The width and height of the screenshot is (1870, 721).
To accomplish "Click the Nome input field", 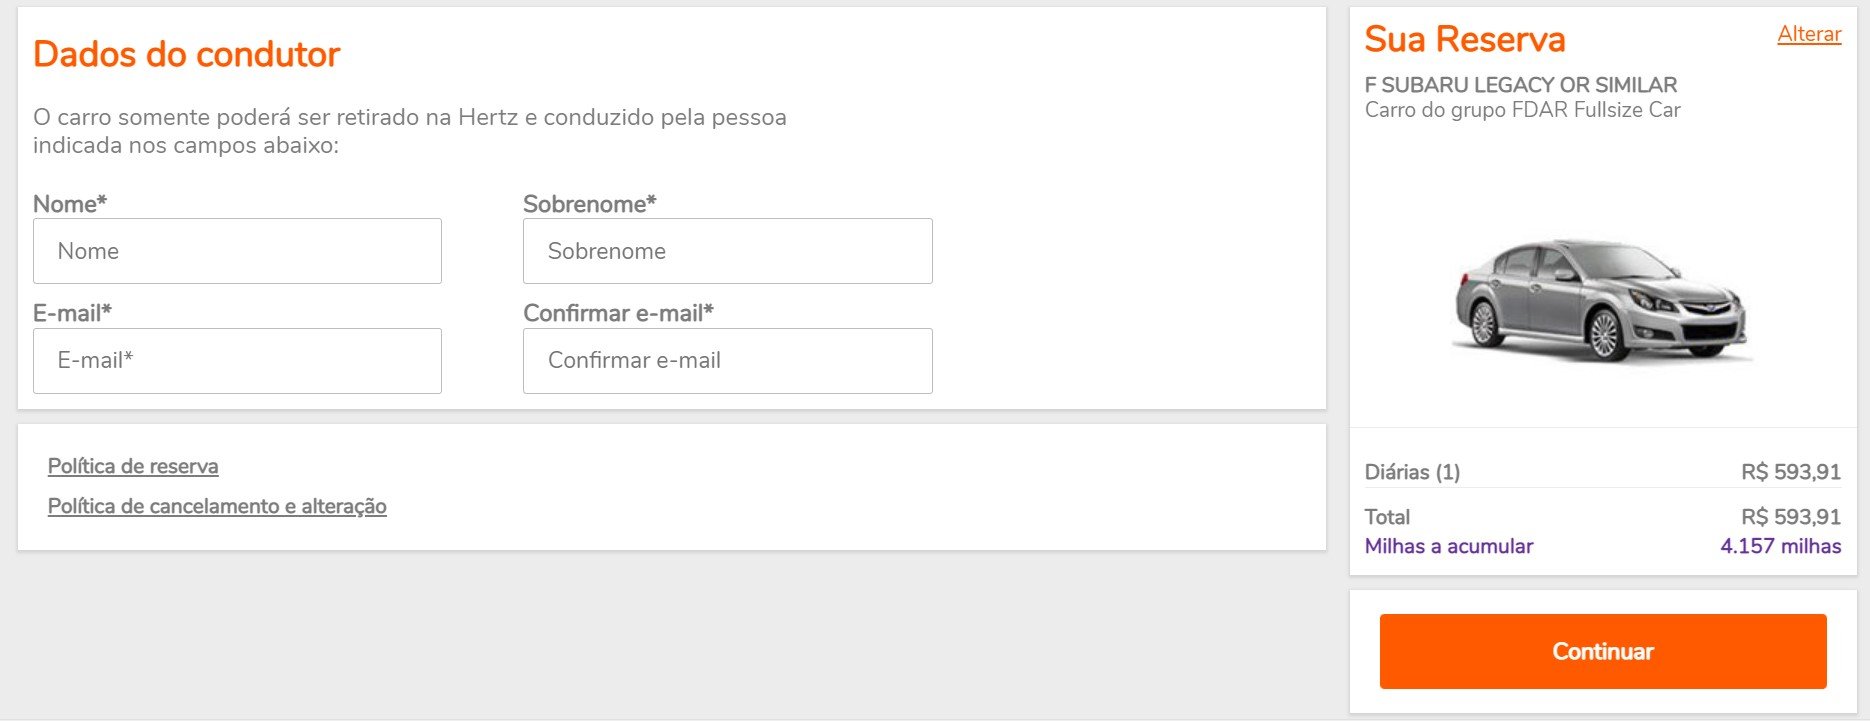I will coord(237,251).
